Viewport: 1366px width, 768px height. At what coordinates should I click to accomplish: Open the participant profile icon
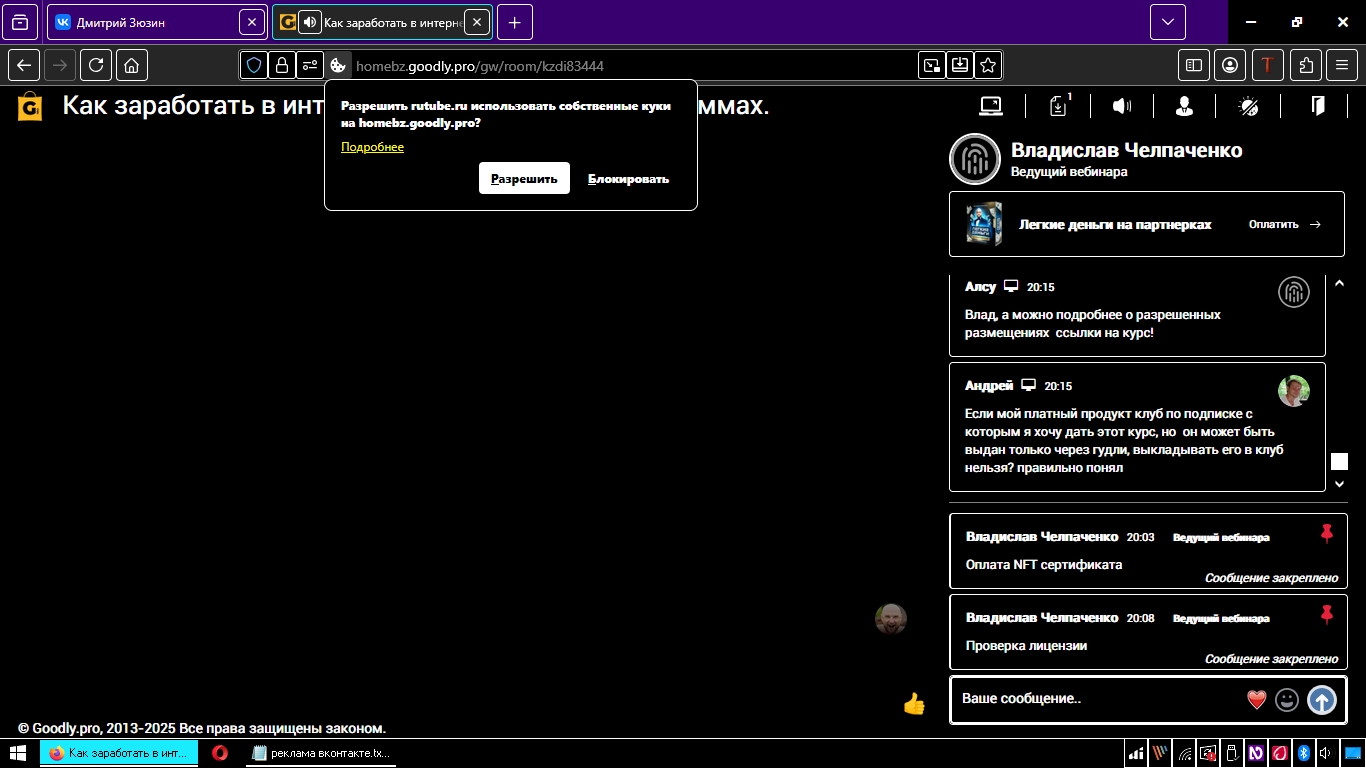click(x=1184, y=106)
